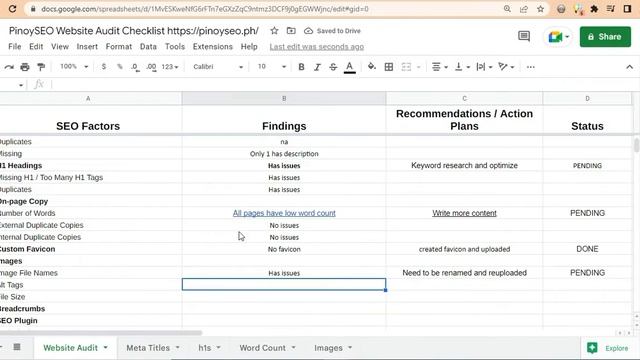This screenshot has width=640, height=360.
Task: Open the File menu
Action: pyautogui.click(x=15, y=47)
